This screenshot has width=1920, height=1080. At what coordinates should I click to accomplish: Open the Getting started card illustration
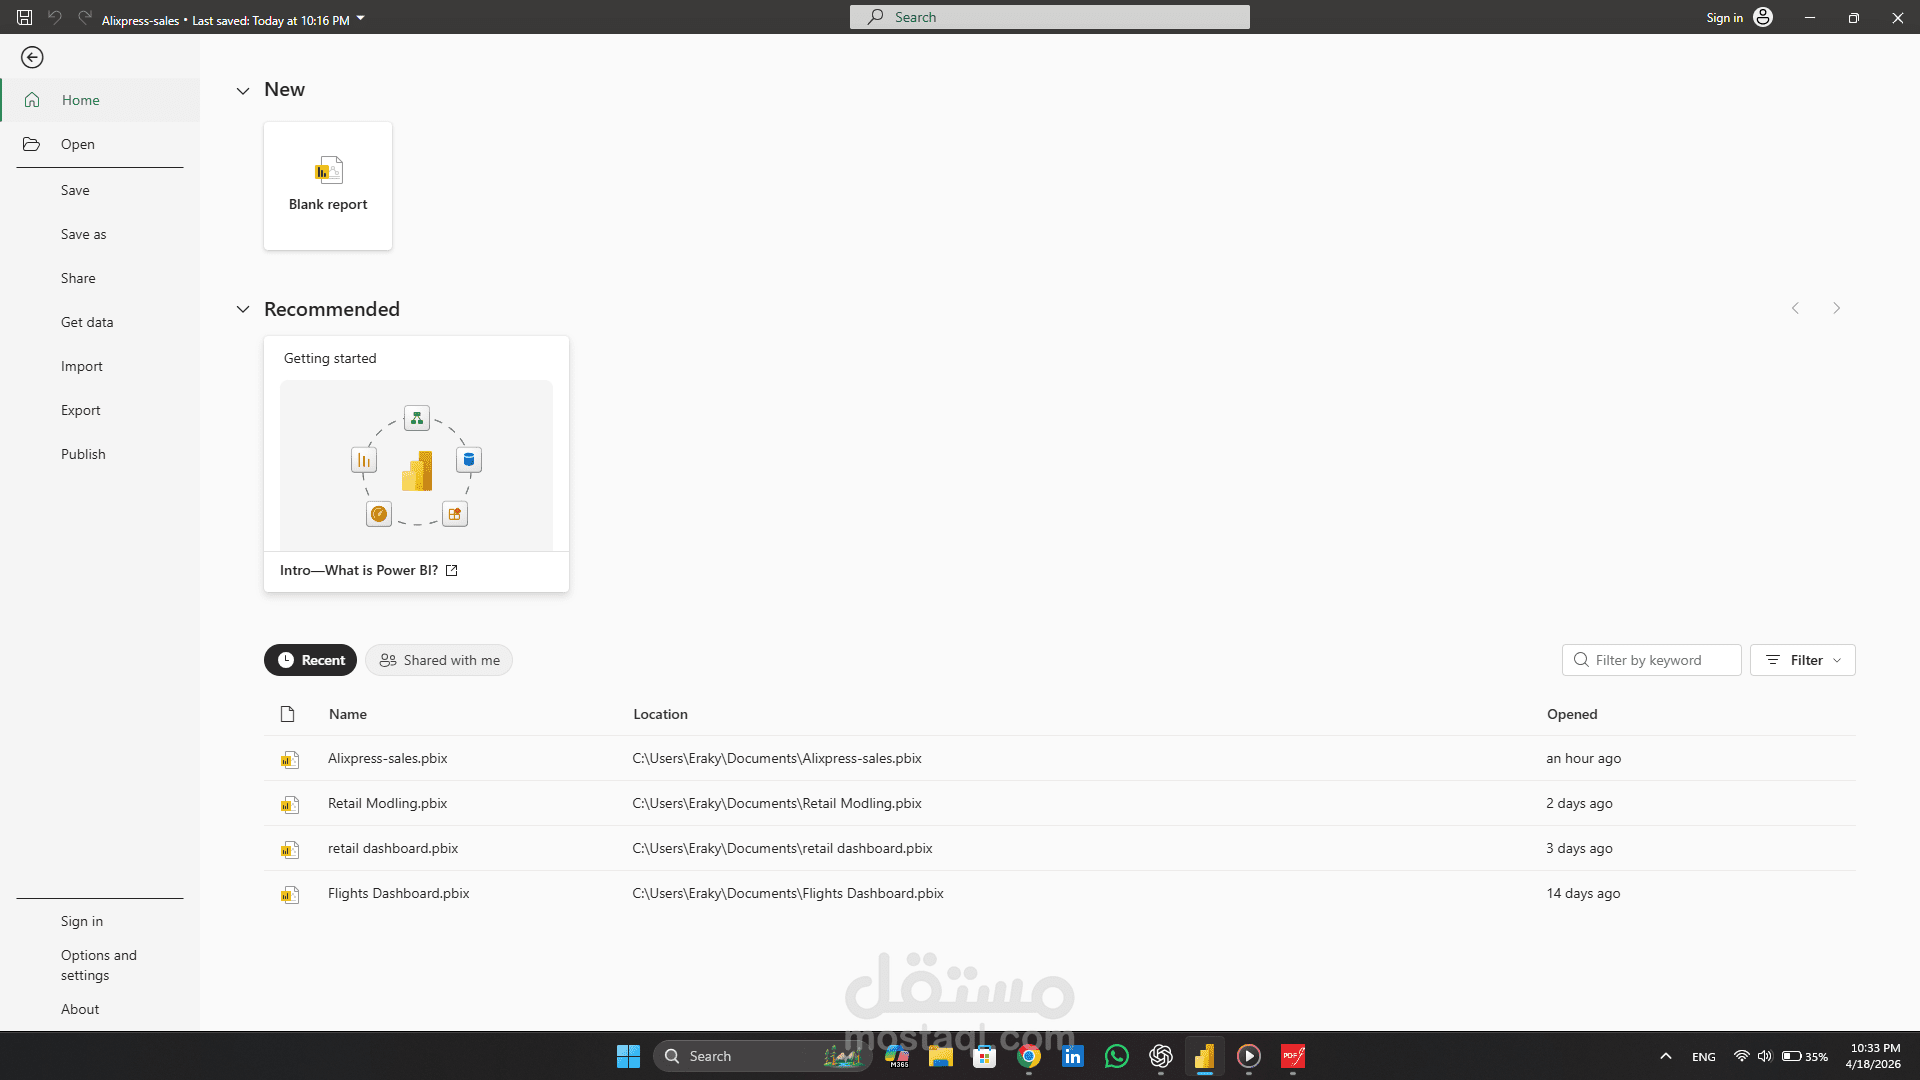coord(416,465)
